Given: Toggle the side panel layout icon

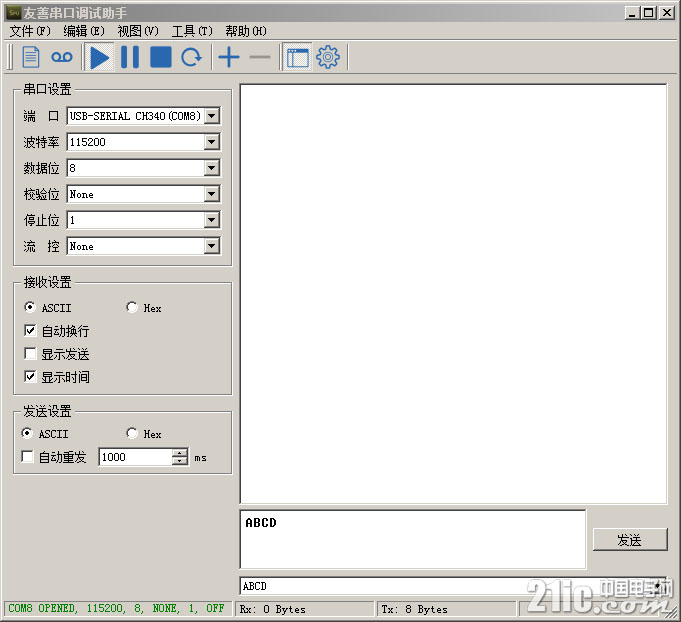Looking at the screenshot, I should (x=297, y=57).
